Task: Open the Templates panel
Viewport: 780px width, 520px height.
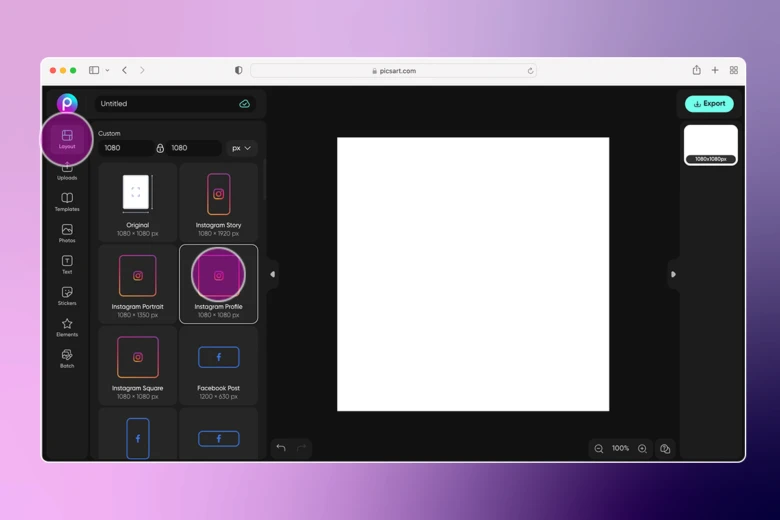Action: [67, 201]
